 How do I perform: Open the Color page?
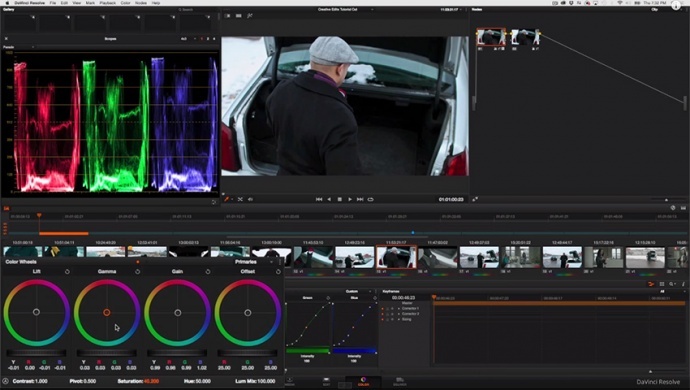[363, 382]
